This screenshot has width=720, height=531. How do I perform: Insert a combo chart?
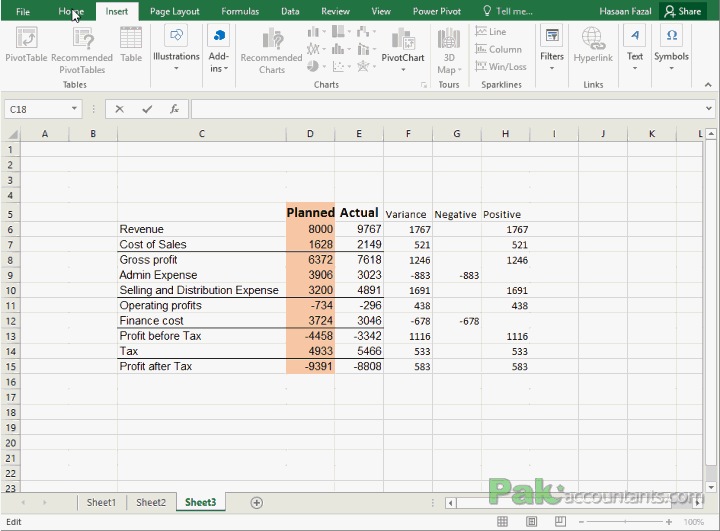point(366,49)
